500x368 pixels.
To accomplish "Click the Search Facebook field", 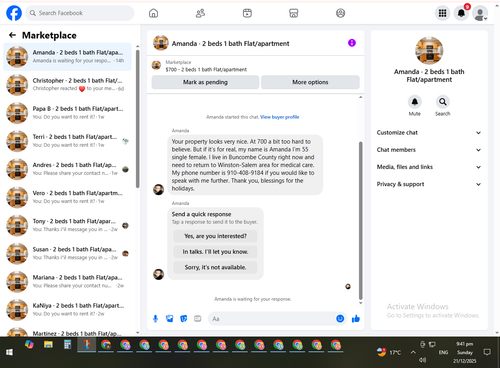I will tap(80, 13).
